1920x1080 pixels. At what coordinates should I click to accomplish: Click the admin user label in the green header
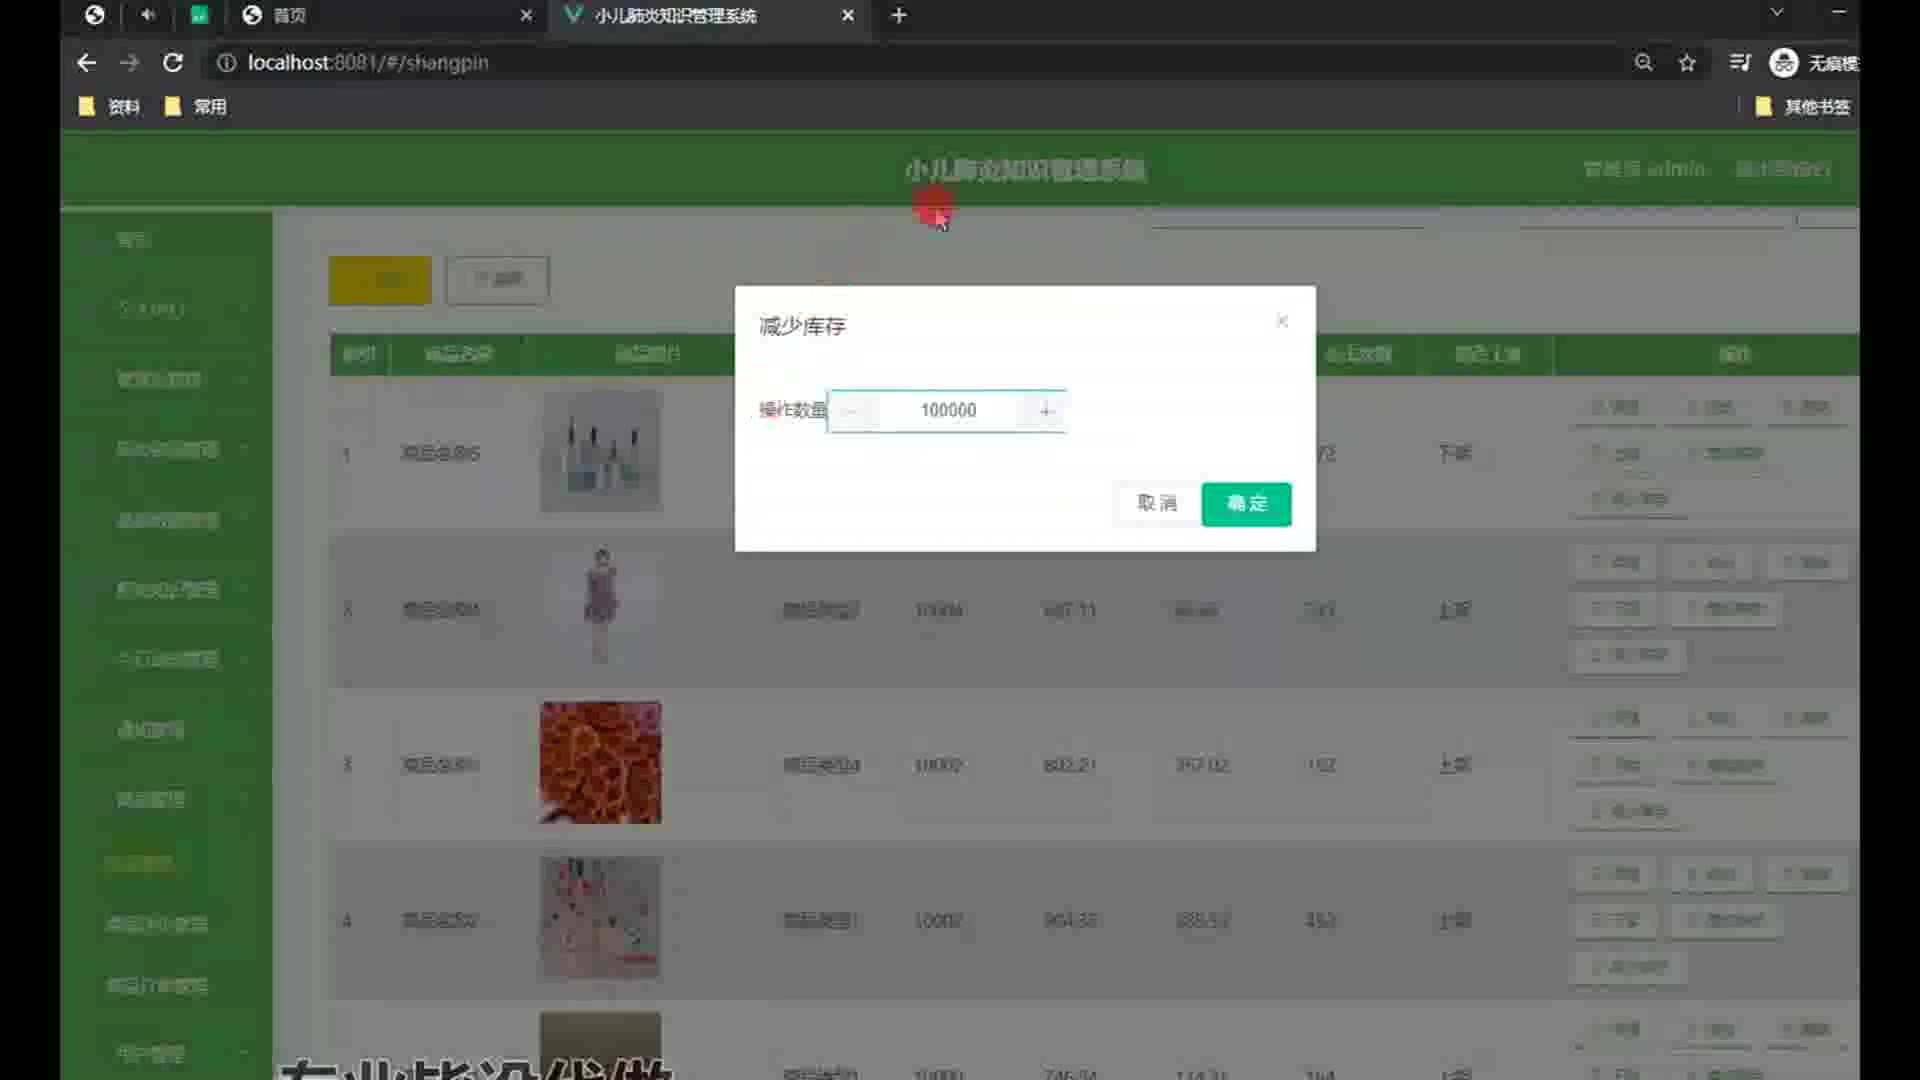click(x=1645, y=169)
